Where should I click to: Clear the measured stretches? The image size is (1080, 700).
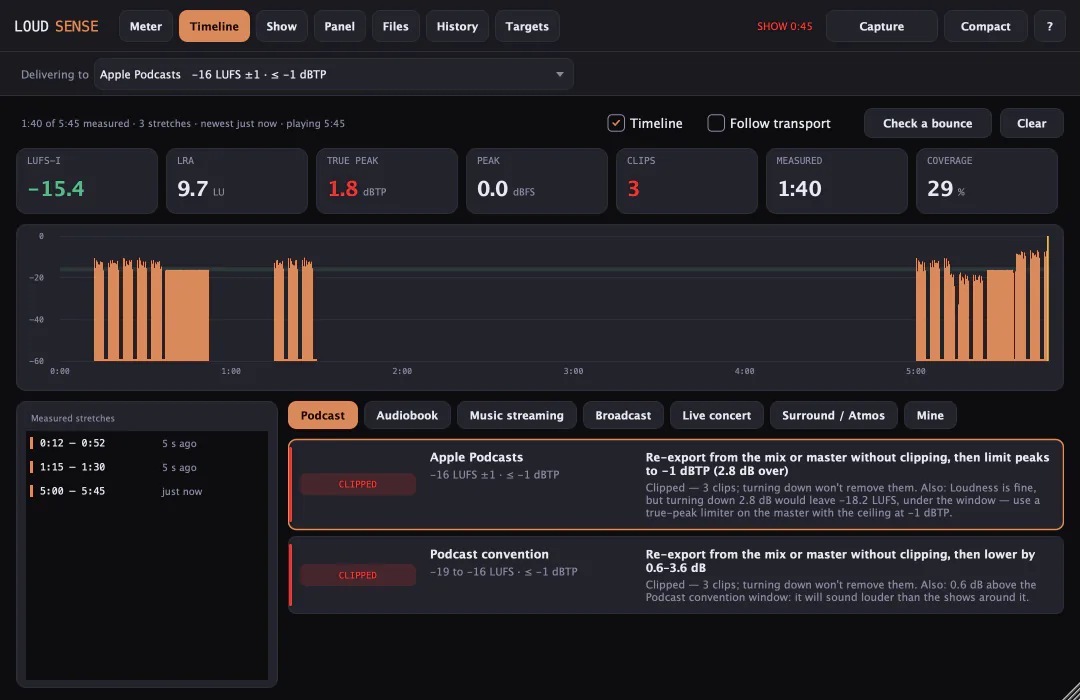tap(1032, 123)
